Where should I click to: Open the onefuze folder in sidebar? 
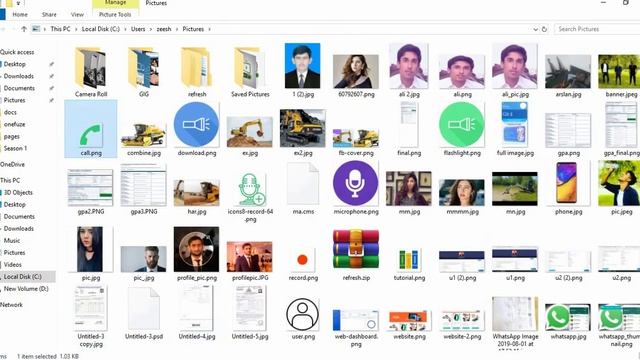(15, 124)
